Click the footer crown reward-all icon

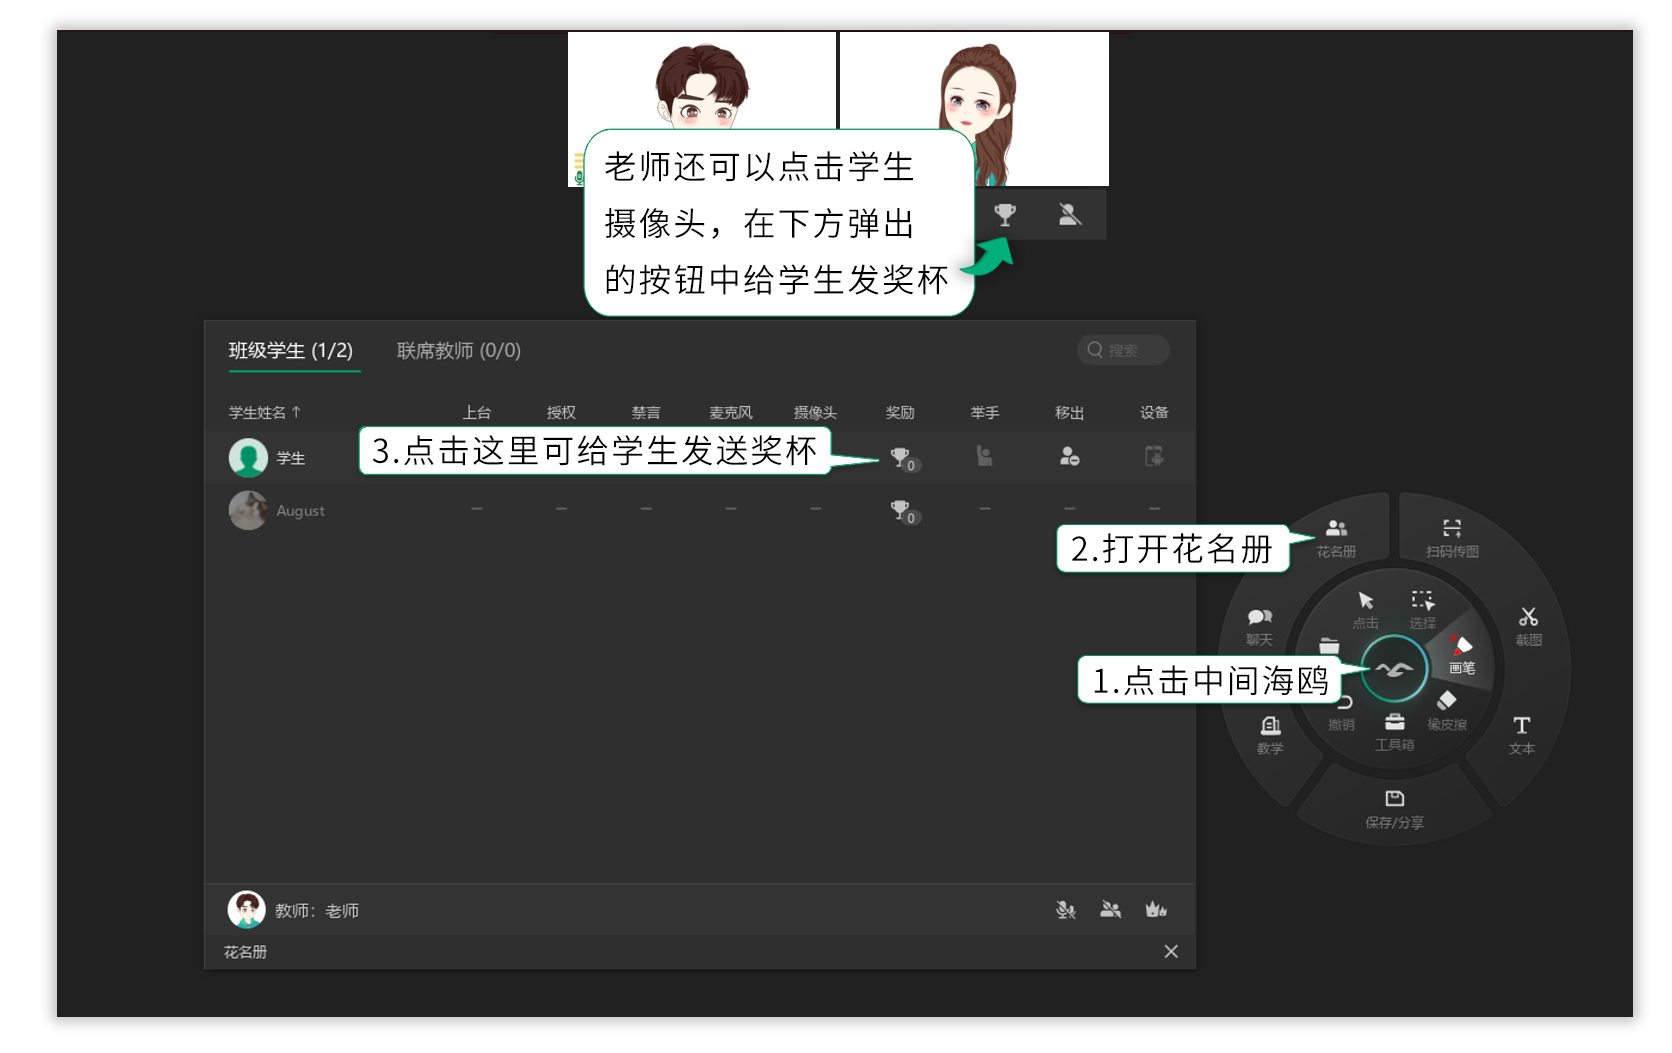point(1156,909)
